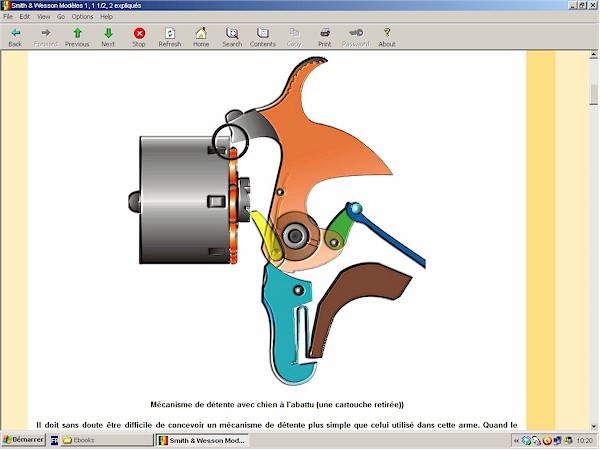Click the revolver mechanism illustration
Viewport: 600px width, 450px height.
point(277,221)
